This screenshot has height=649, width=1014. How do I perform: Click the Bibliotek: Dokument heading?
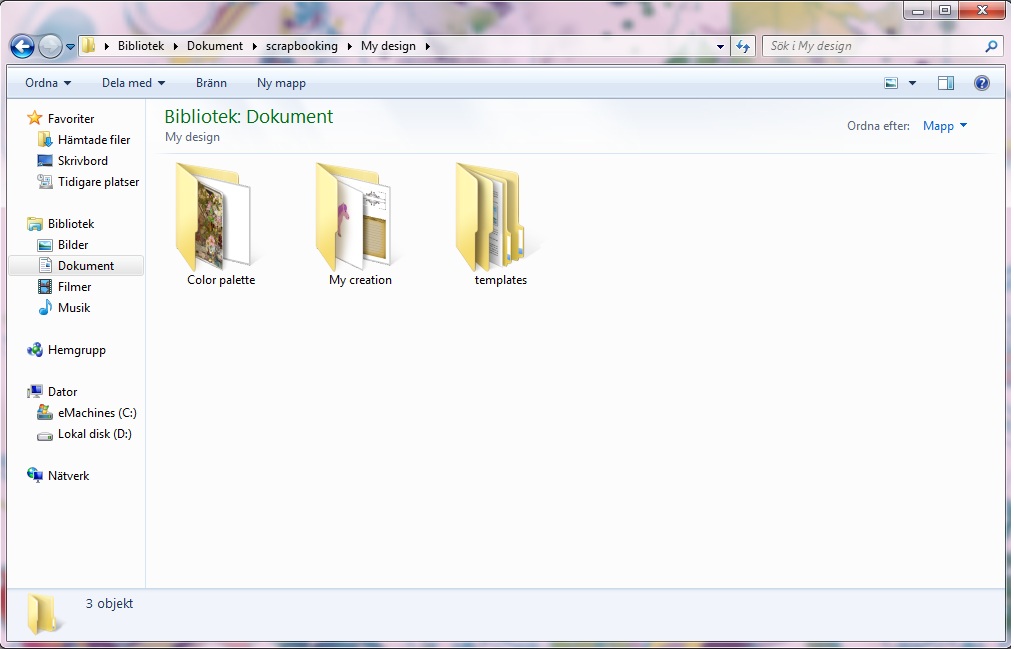[248, 116]
